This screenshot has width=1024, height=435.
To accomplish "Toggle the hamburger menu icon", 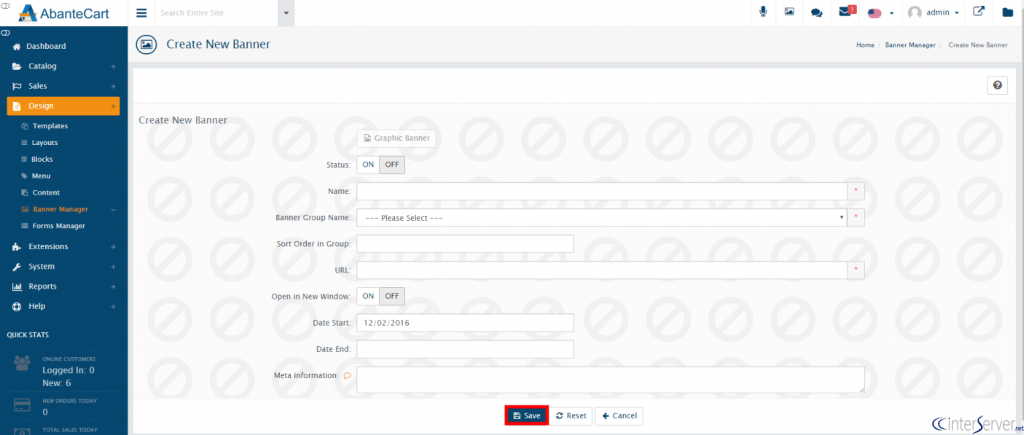I will 141,12.
